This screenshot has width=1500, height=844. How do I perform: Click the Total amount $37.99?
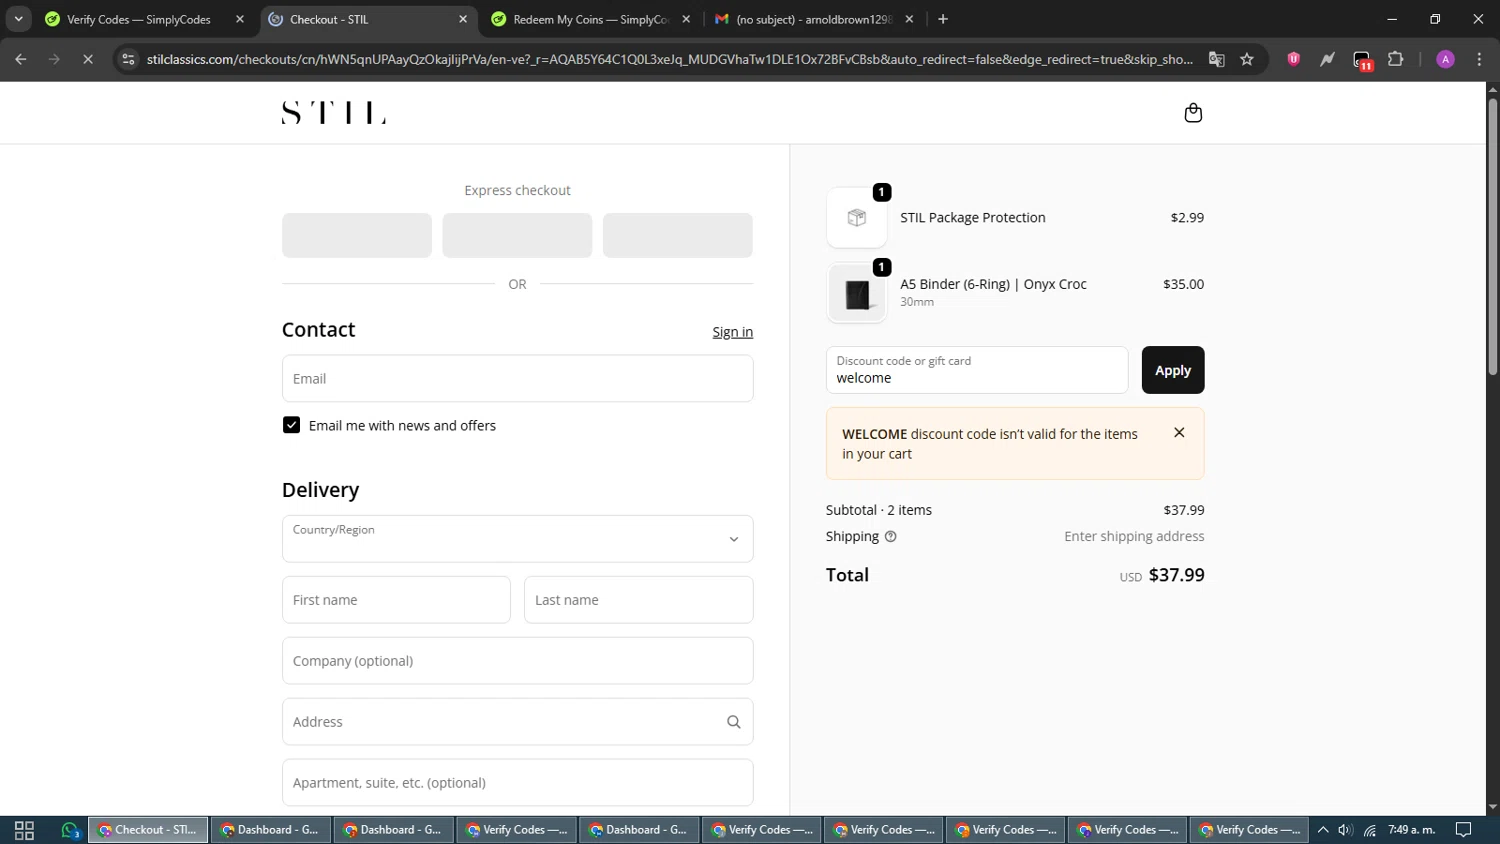pyautogui.click(x=1176, y=575)
